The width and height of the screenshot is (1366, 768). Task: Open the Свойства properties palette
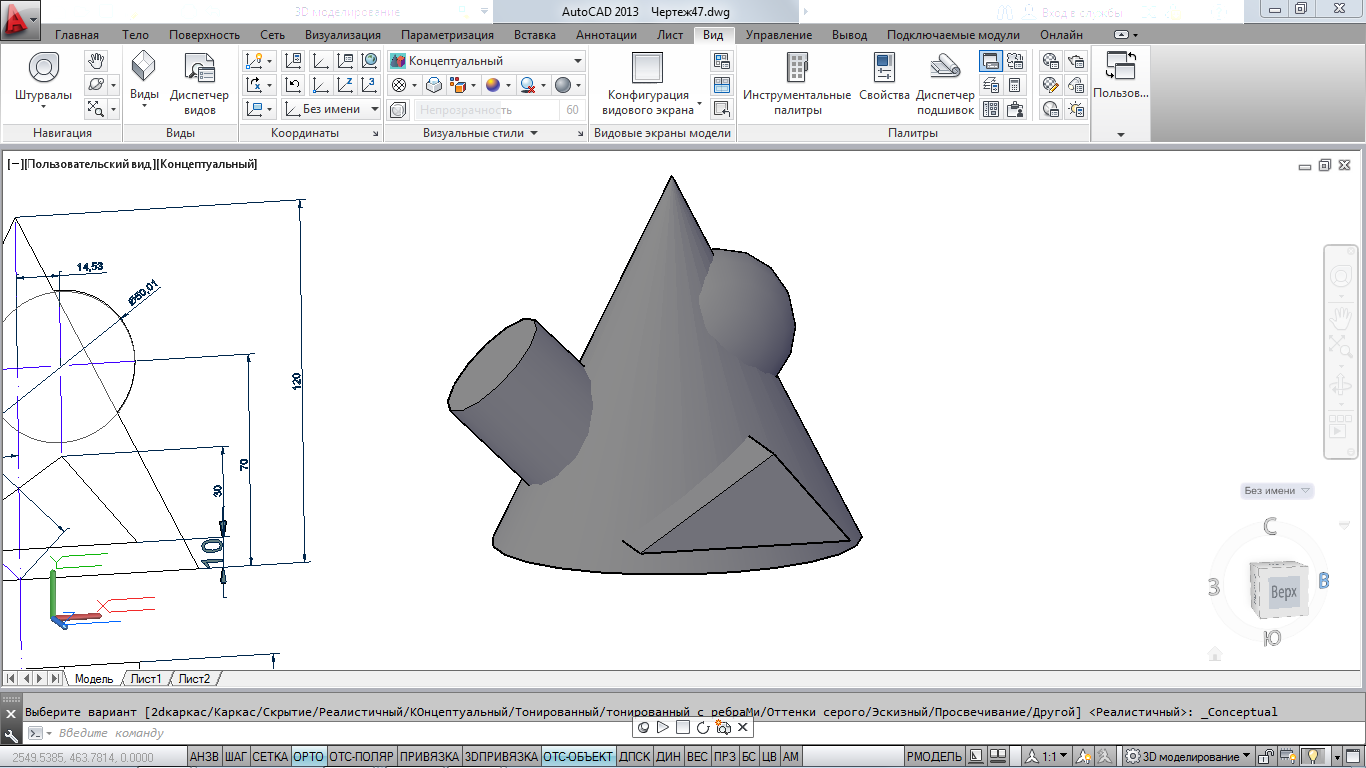[884, 76]
